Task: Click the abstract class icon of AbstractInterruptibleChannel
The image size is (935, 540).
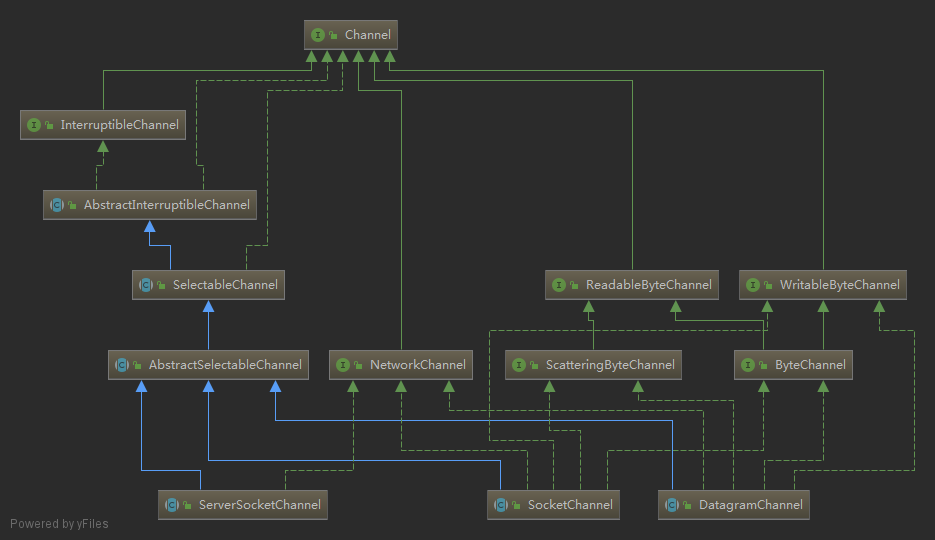Action: [x=57, y=205]
